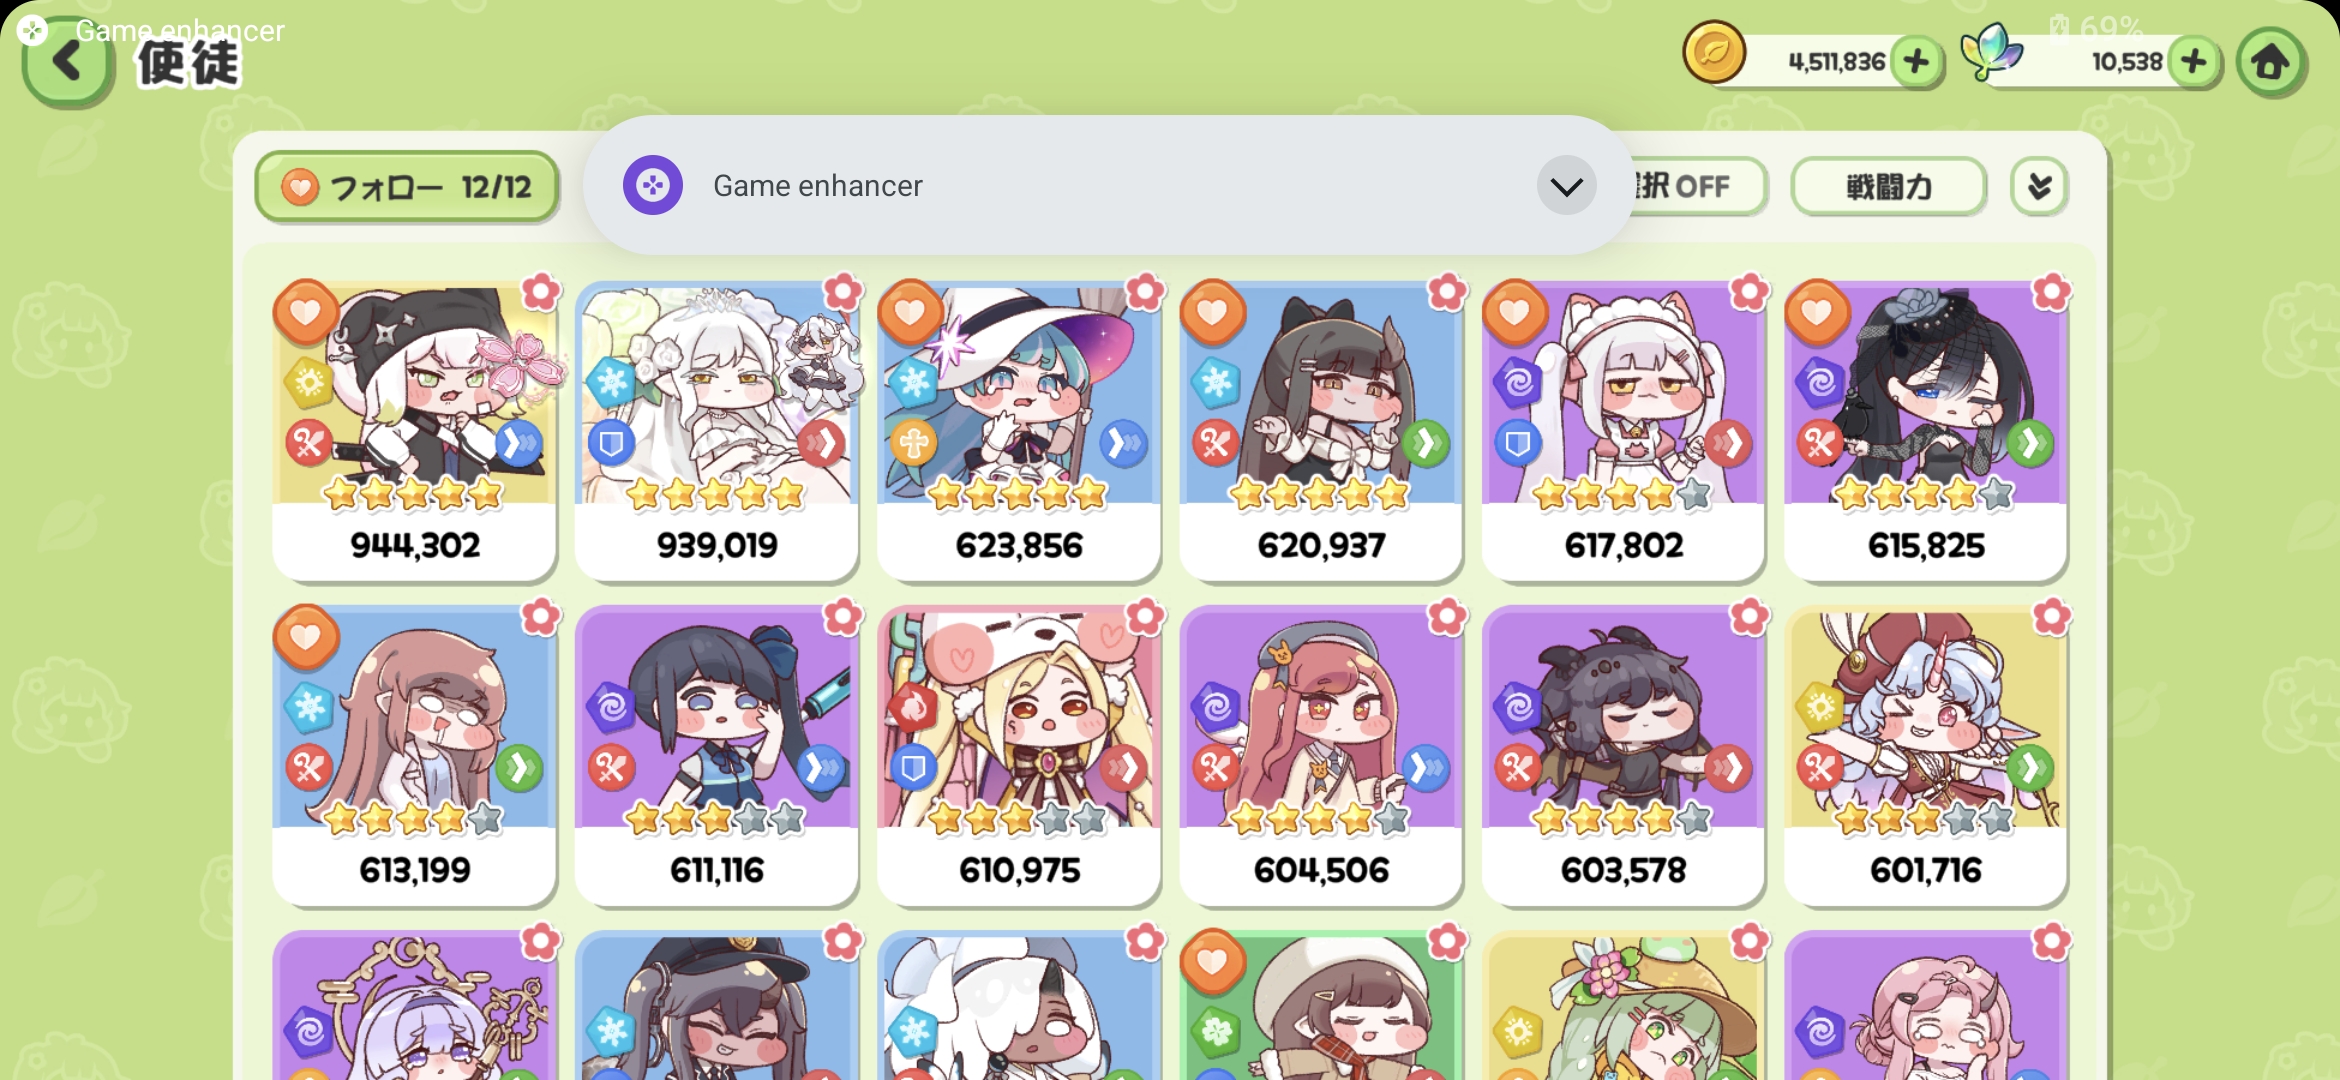Image resolution: width=2340 pixels, height=1080 pixels.
Task: Open character card with power 939,019
Action: pyautogui.click(x=717, y=431)
